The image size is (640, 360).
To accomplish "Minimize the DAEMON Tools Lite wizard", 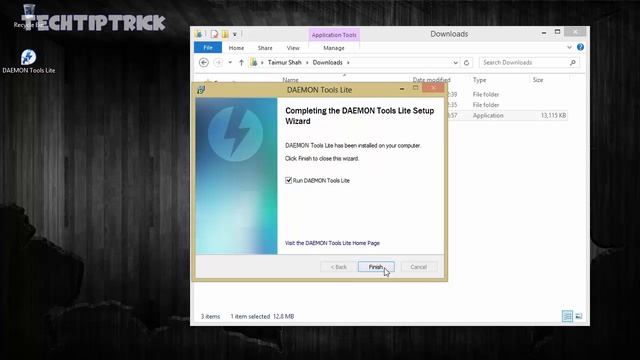I will 402,89.
